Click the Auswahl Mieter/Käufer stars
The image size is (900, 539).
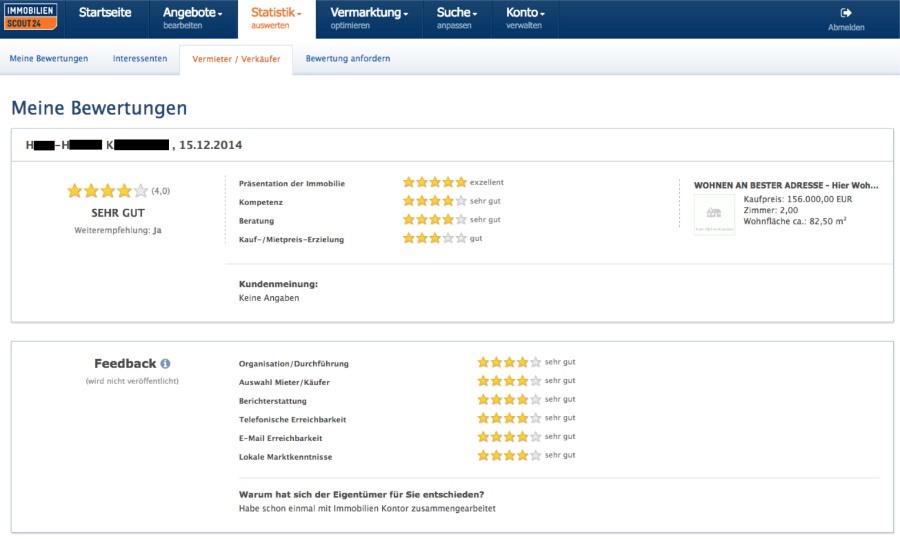pyautogui.click(x=509, y=381)
